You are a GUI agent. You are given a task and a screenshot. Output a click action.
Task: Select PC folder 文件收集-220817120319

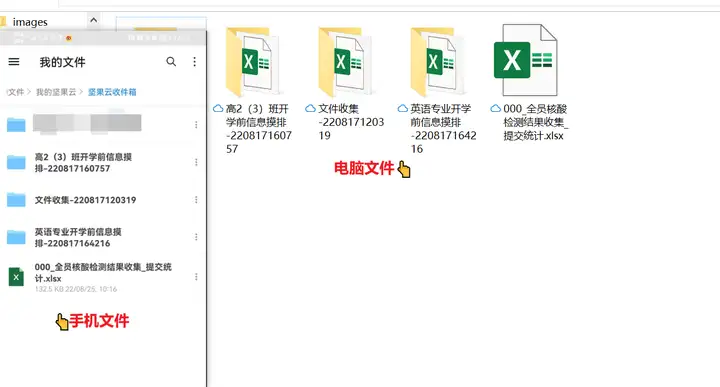[346, 61]
